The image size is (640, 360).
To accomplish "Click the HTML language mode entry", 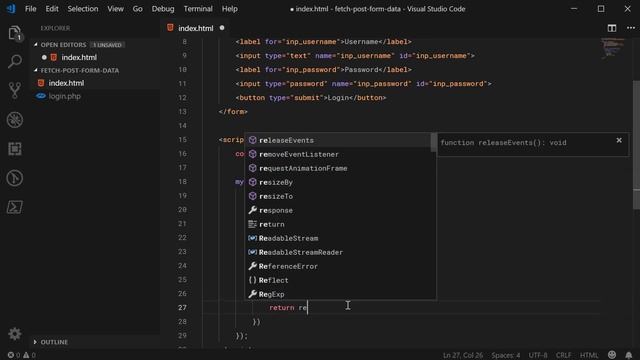I will click(x=589, y=355).
